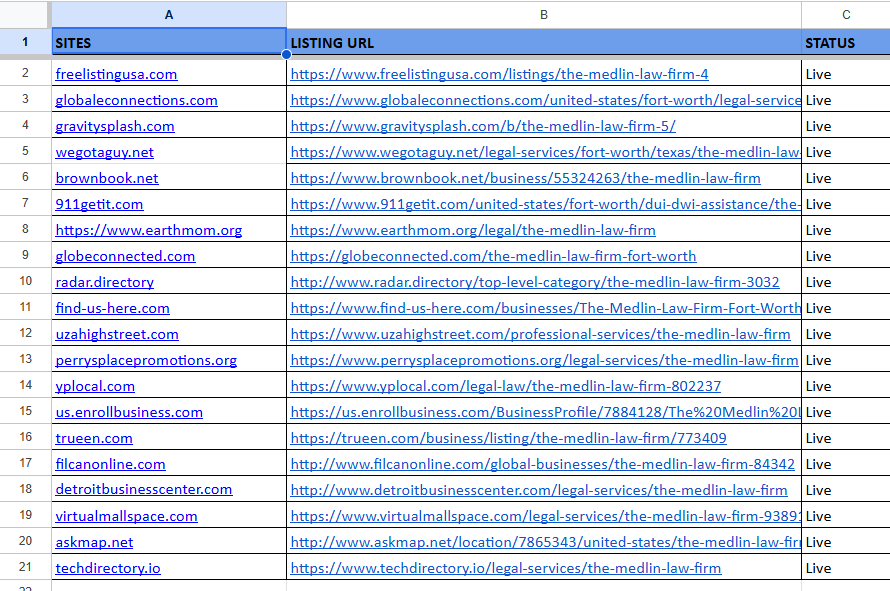
Task: Select all cells via corner box
Action: click(24, 15)
